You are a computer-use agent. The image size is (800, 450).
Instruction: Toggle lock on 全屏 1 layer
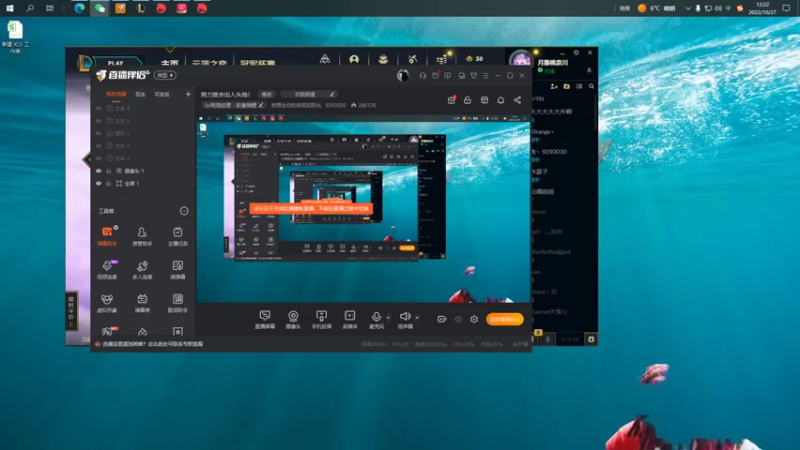(109, 183)
